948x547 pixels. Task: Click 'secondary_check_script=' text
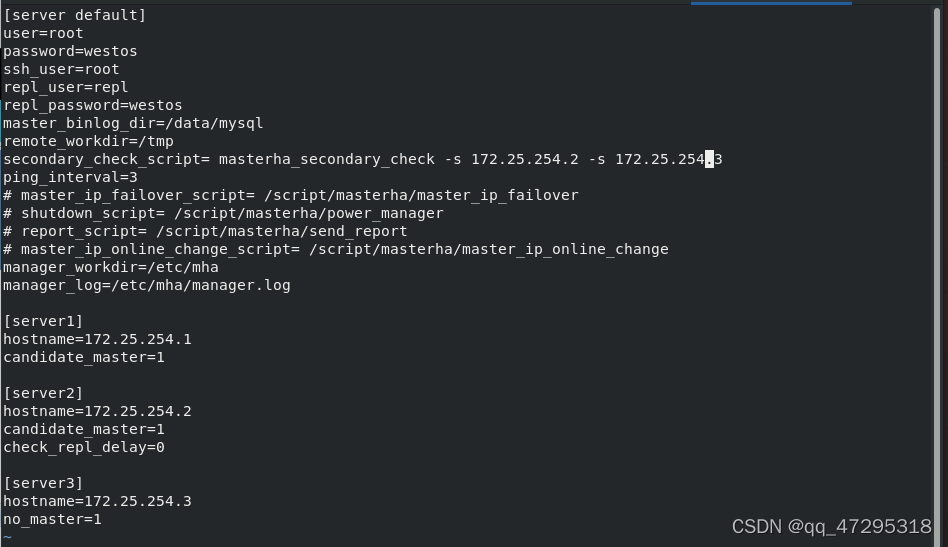click(x=106, y=160)
